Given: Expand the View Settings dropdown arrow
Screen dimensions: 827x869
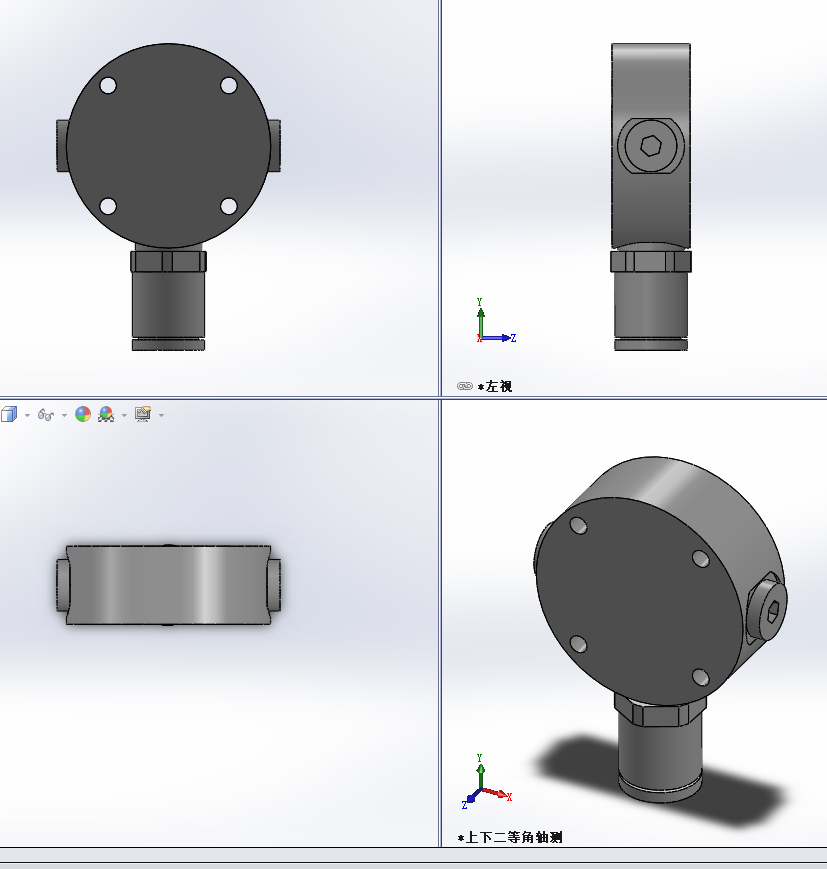Looking at the screenshot, I should tap(161, 415).
